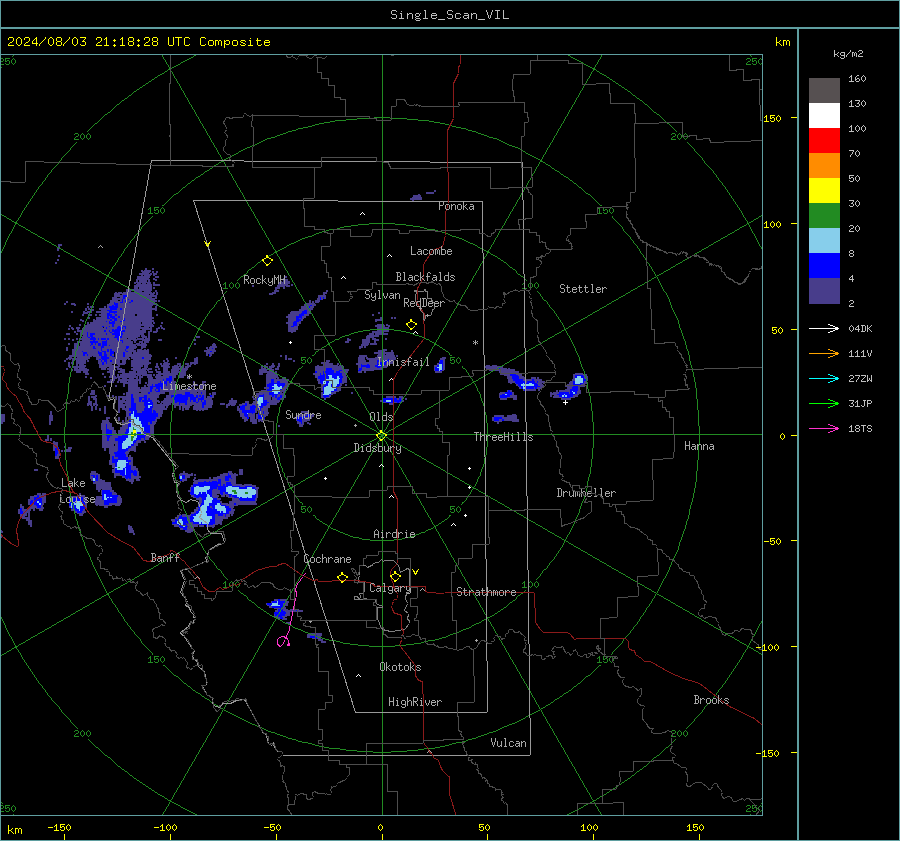The image size is (900, 841).
Task: Click the Calgary city label
Action: tap(390, 588)
